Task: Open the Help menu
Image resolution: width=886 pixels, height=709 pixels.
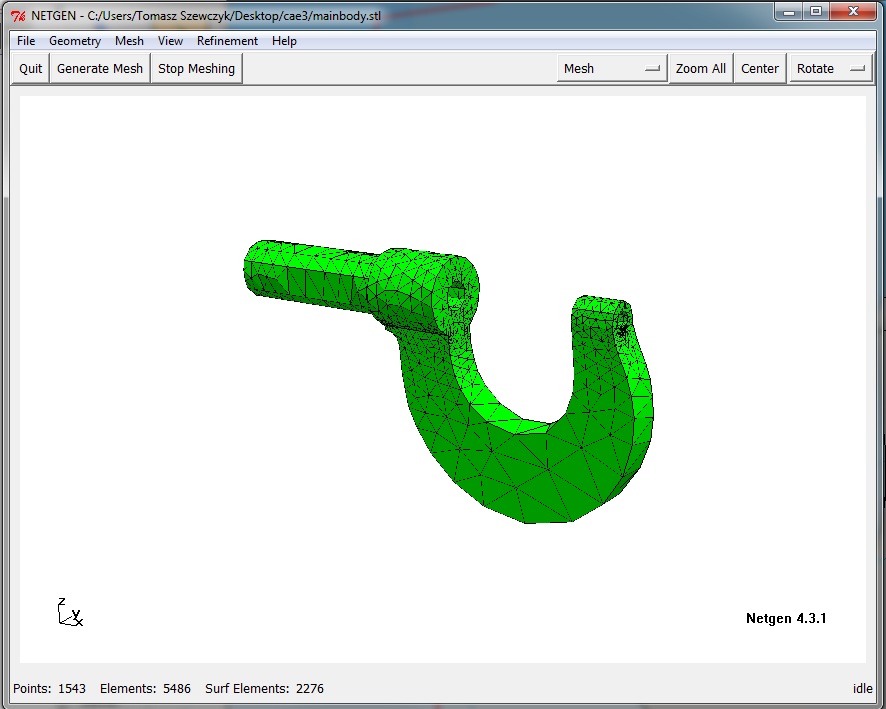Action: [x=284, y=41]
